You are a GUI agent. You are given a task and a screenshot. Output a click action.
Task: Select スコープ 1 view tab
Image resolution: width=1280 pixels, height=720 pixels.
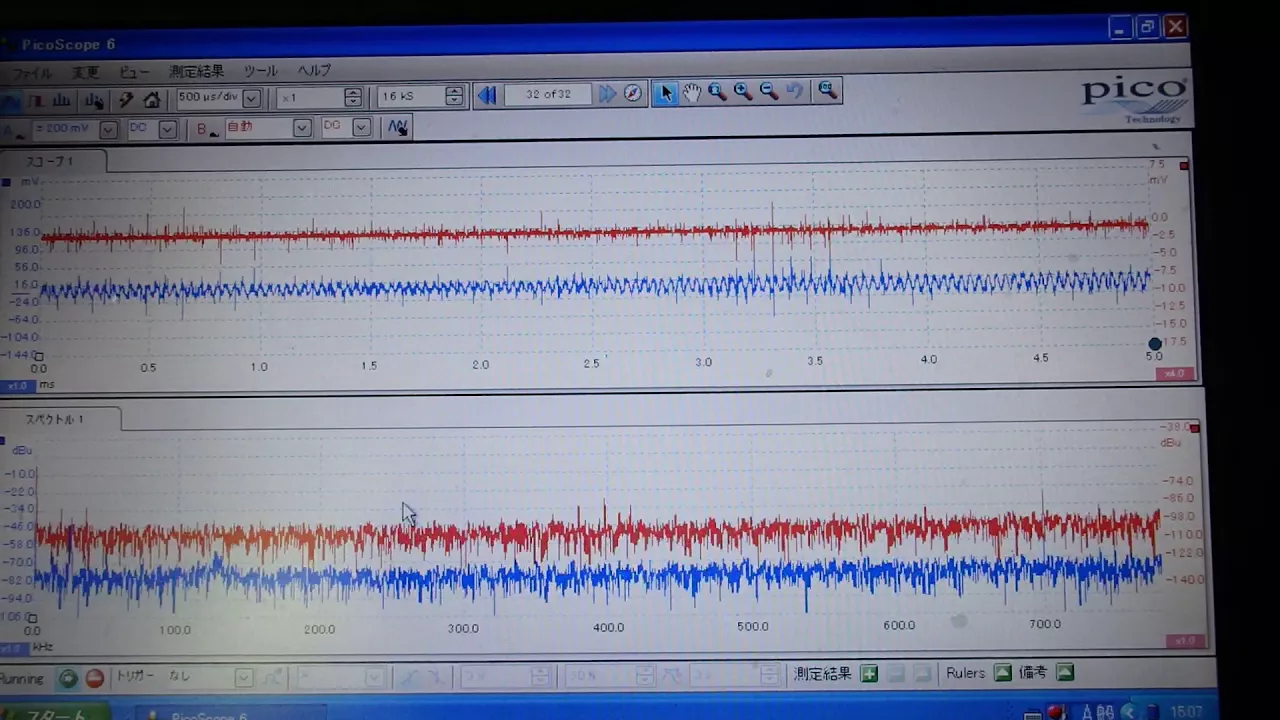tap(50, 161)
